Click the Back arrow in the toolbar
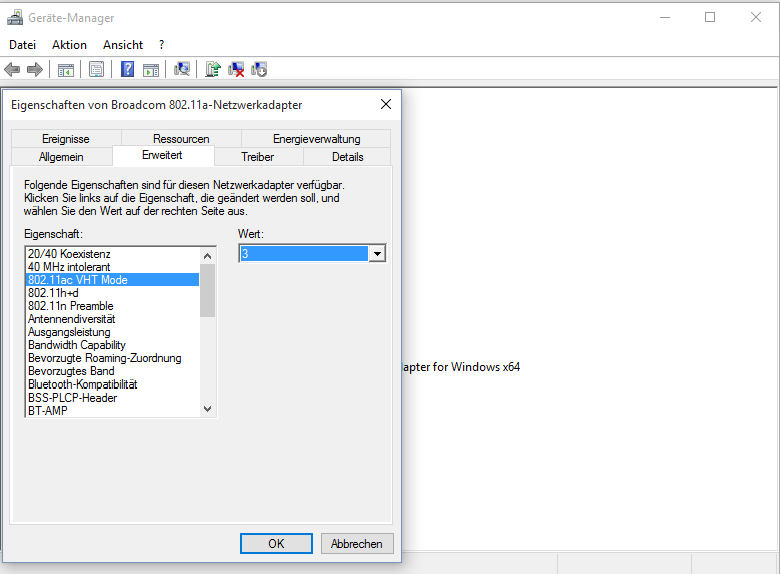 12,69
